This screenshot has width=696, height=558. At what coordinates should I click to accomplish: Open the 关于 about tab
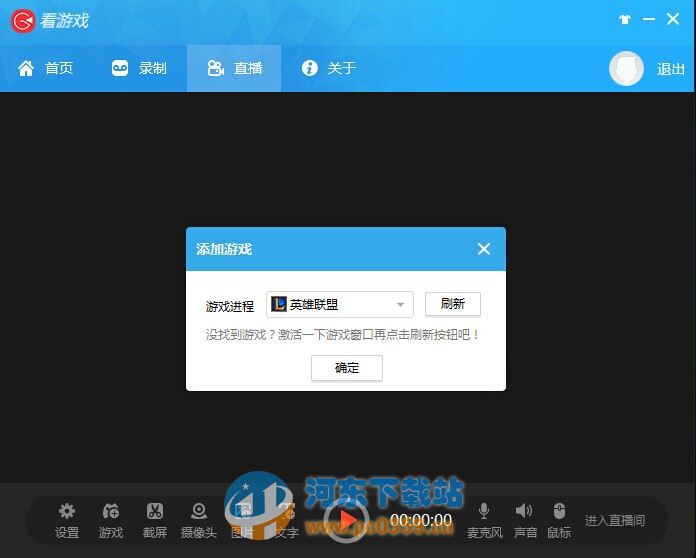click(328, 68)
